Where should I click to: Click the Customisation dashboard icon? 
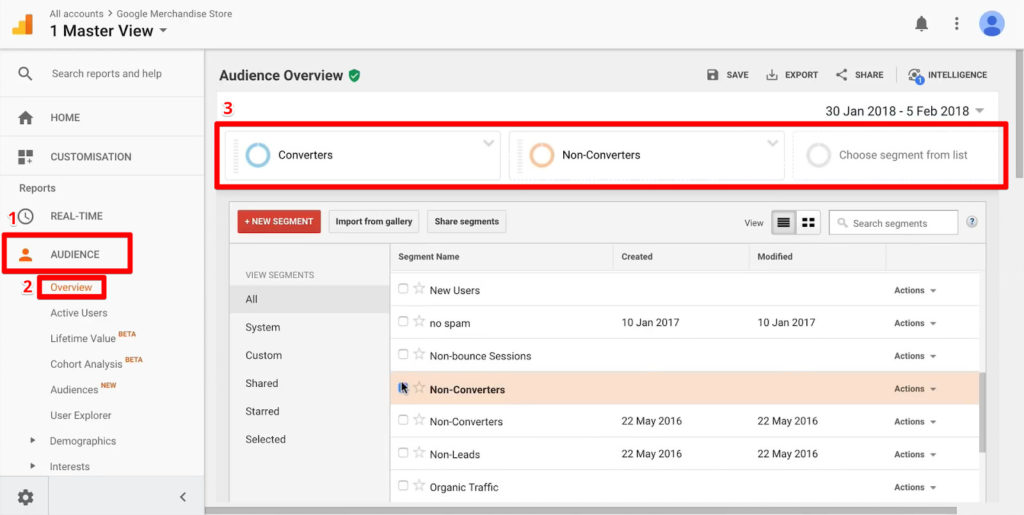tap(25, 157)
